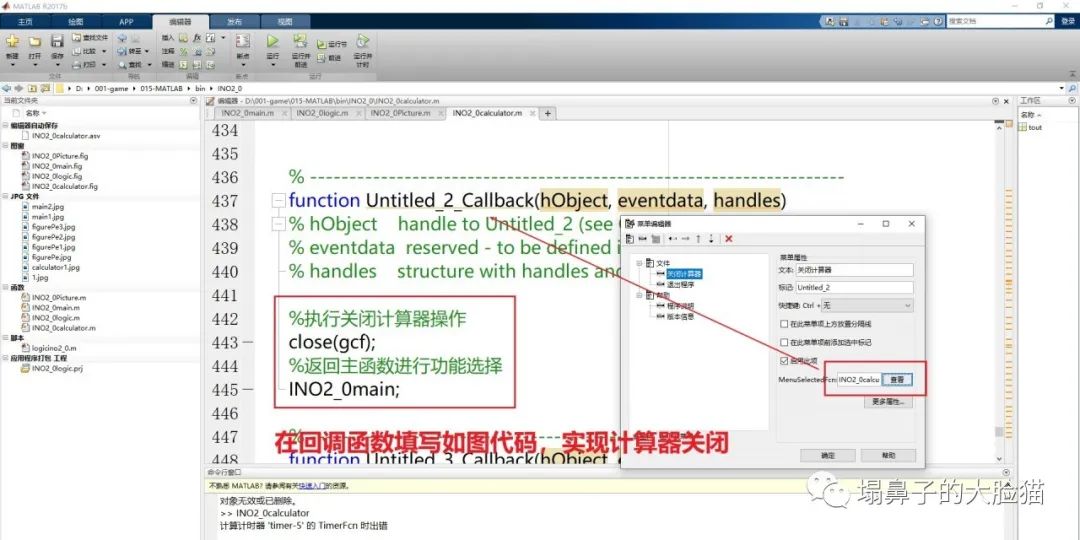This screenshot has height=540, width=1080.
Task: Open dropdown arrow under Run (运行)
Action: tap(273, 65)
